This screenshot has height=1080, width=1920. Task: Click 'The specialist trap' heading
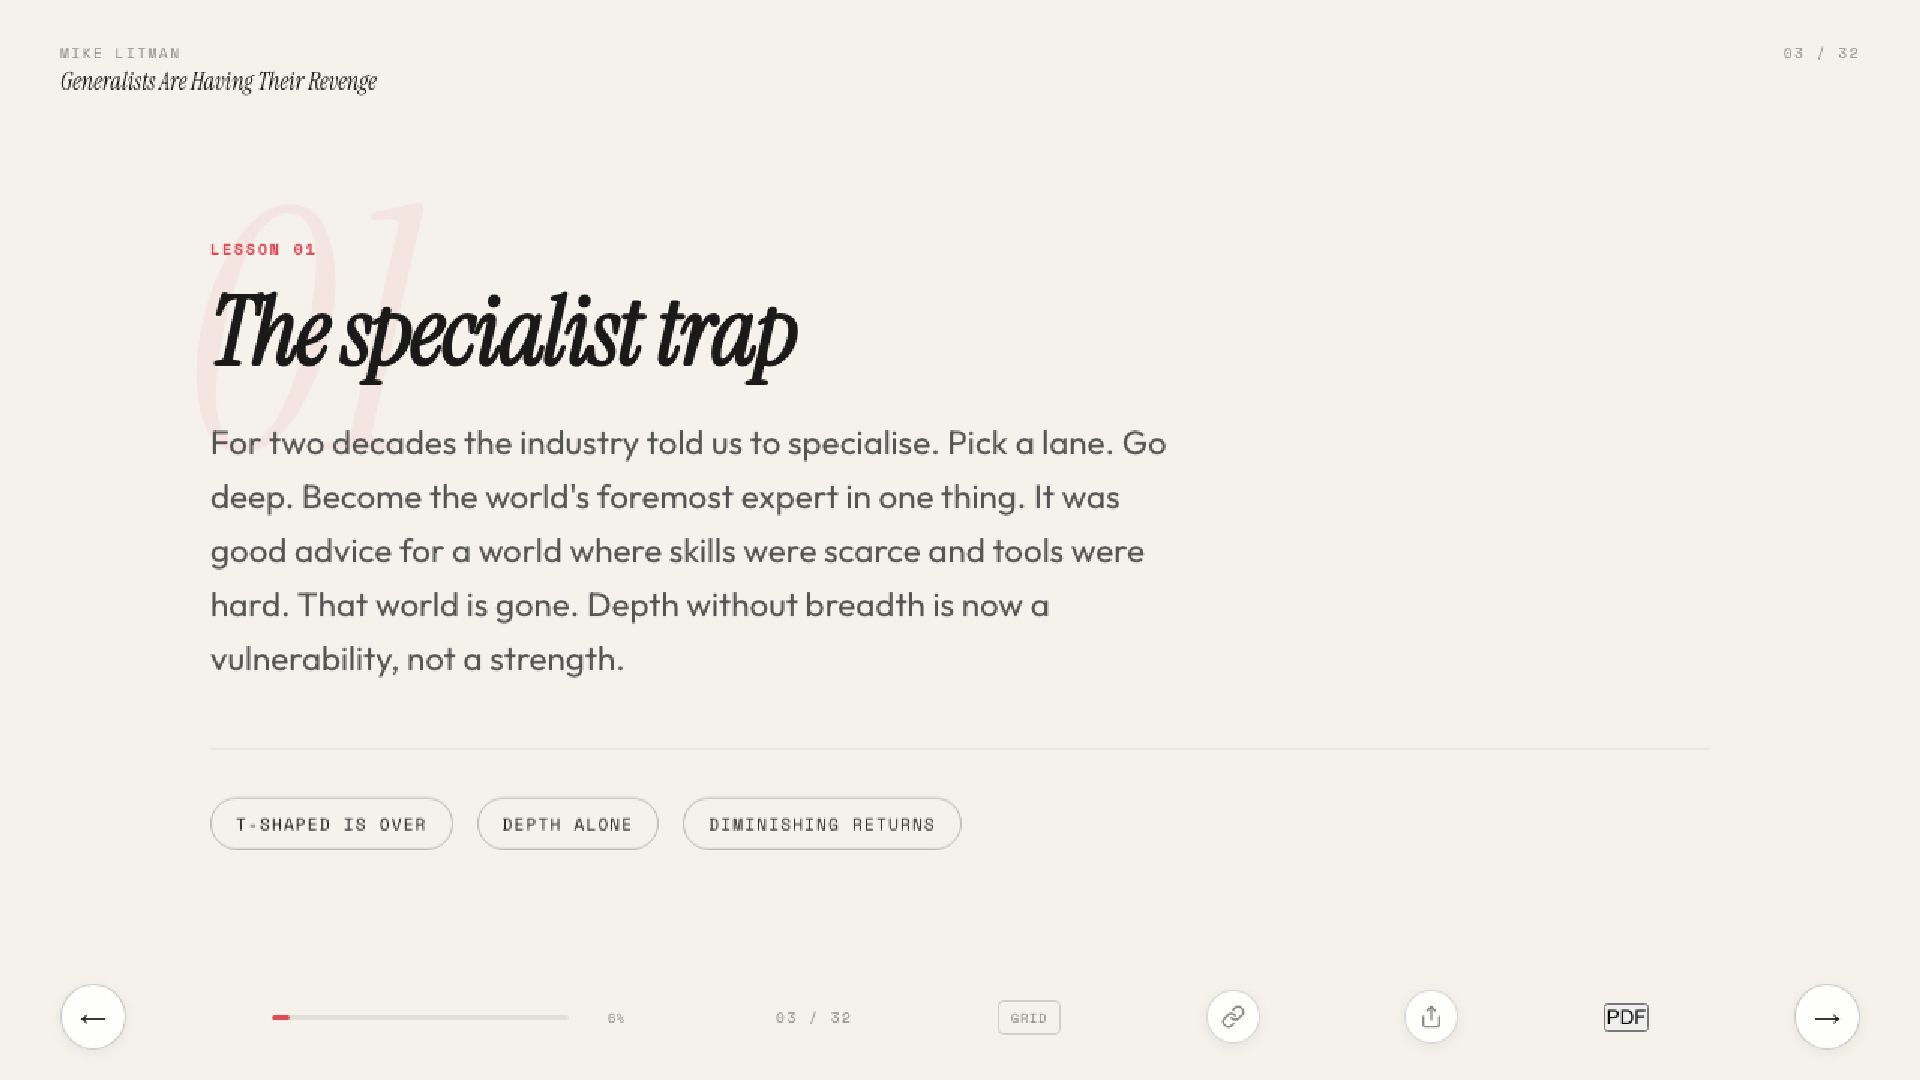pyautogui.click(x=504, y=333)
